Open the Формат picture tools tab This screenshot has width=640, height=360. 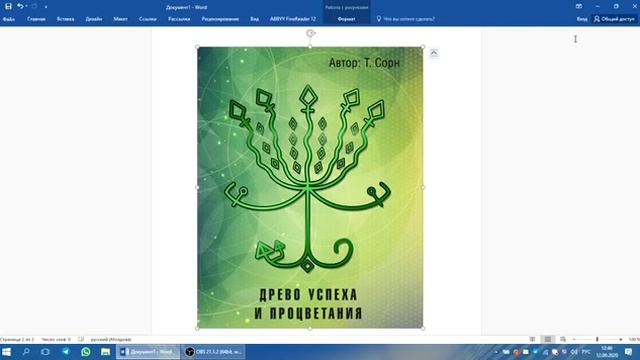coord(347,19)
